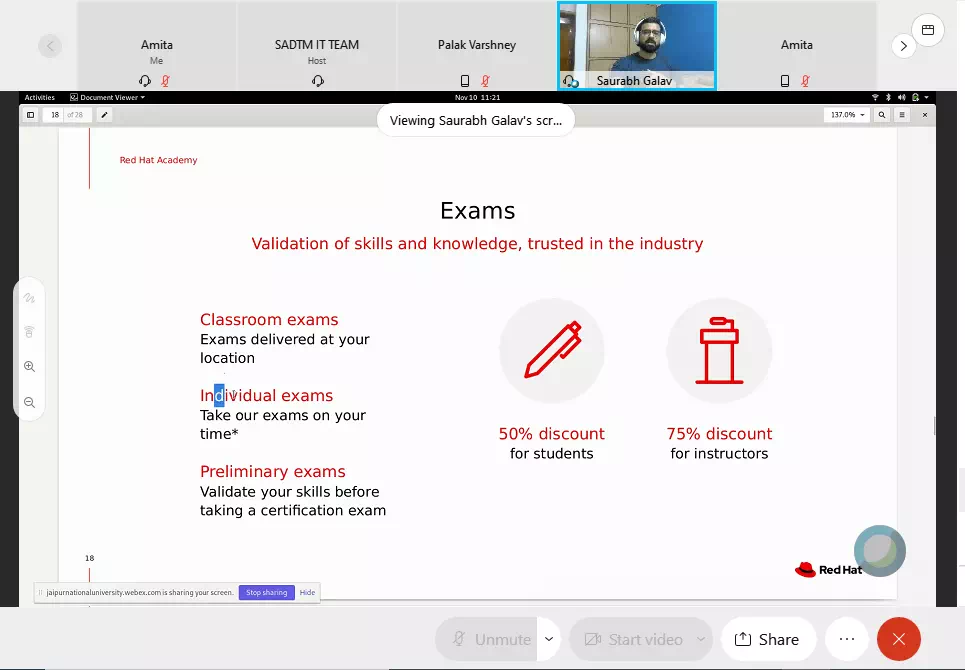
Task: Click the SADTM IT TEAM participant tile
Action: [317, 46]
